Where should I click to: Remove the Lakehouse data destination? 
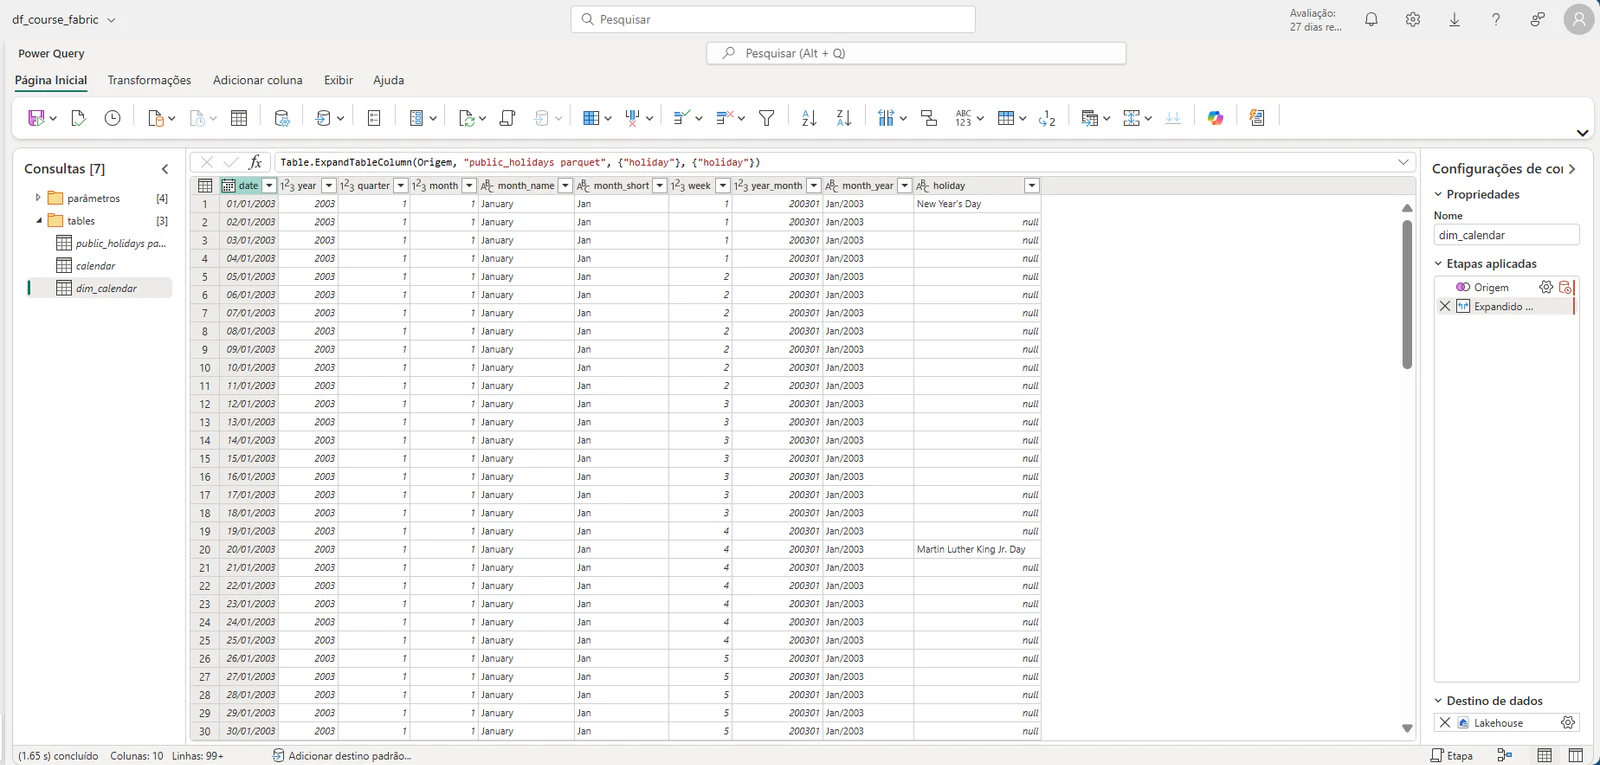(1445, 722)
